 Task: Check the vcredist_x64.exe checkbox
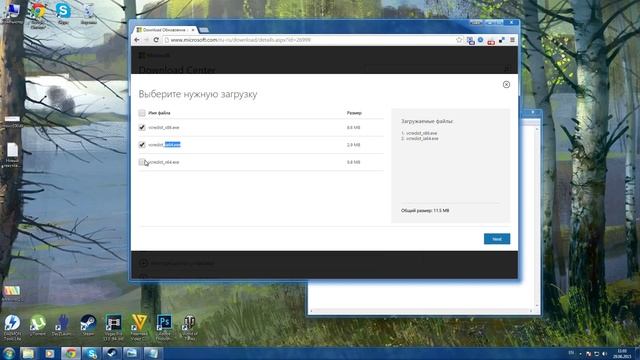[142, 162]
